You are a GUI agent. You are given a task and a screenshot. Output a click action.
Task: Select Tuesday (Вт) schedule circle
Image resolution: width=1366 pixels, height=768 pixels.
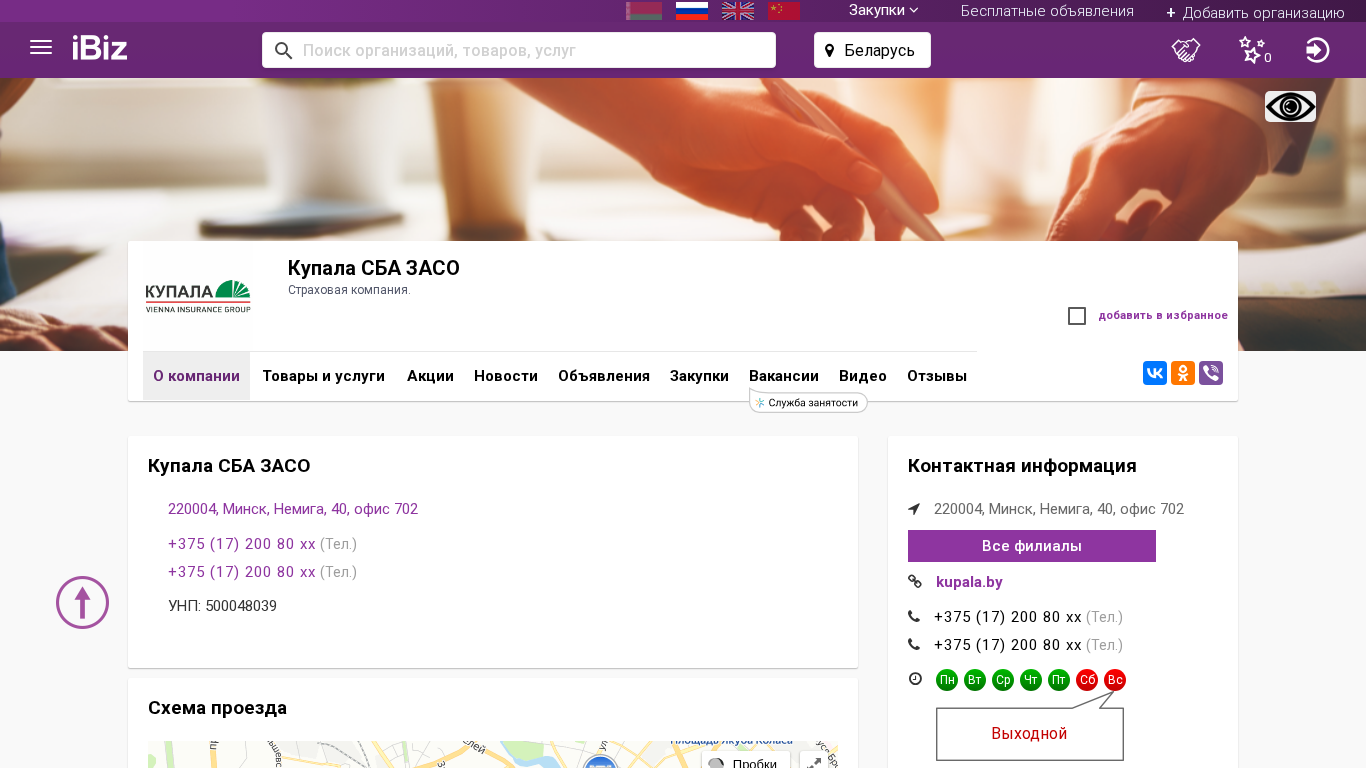(975, 680)
